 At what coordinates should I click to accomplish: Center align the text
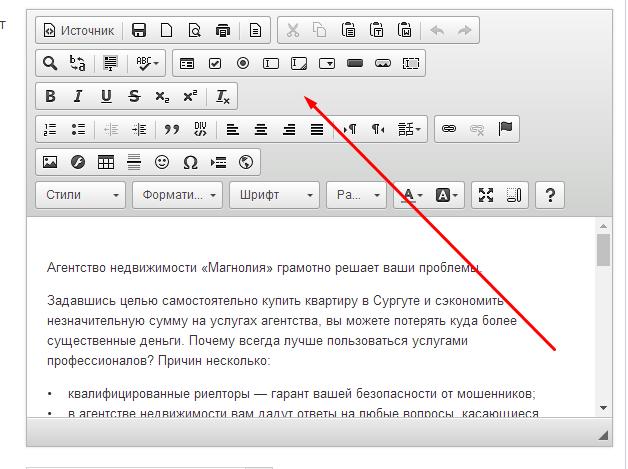[261, 129]
